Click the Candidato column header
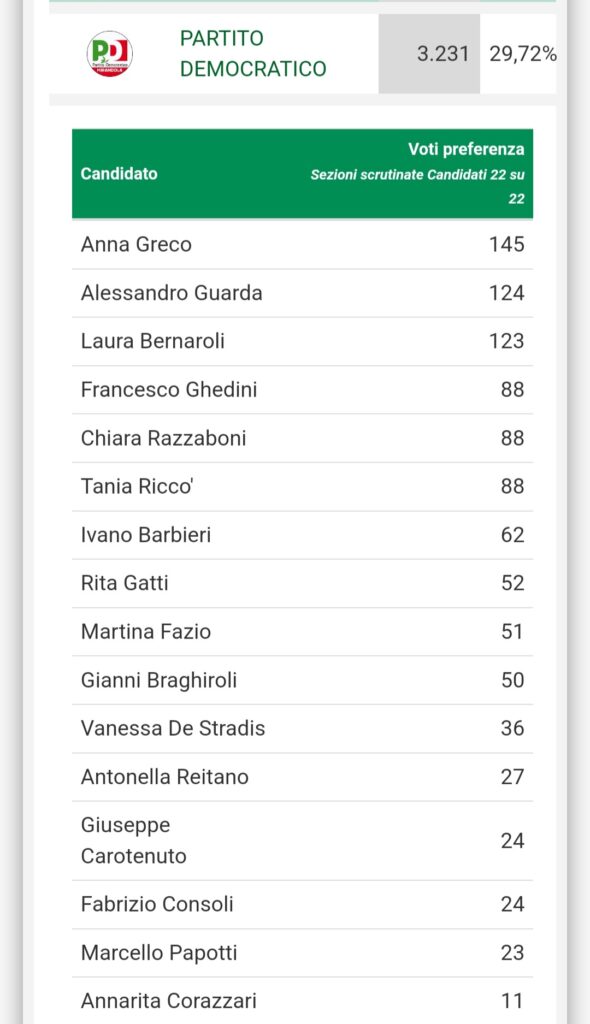Viewport: 590px width, 1024px height. coord(119,174)
